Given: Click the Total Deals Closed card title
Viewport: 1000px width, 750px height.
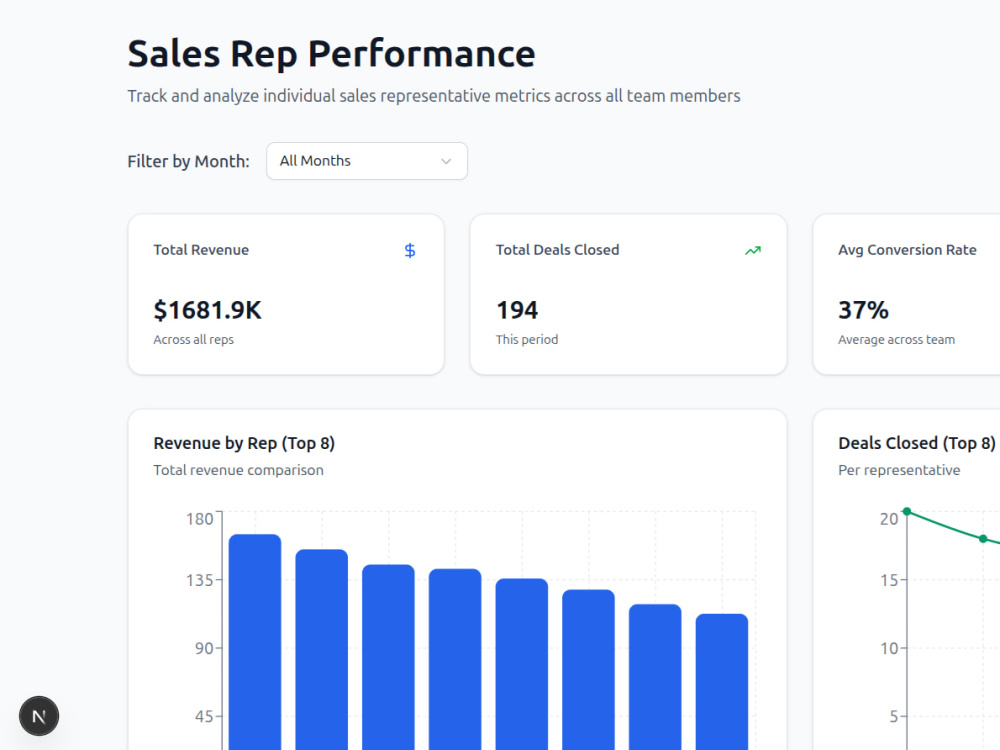Looking at the screenshot, I should 557,250.
